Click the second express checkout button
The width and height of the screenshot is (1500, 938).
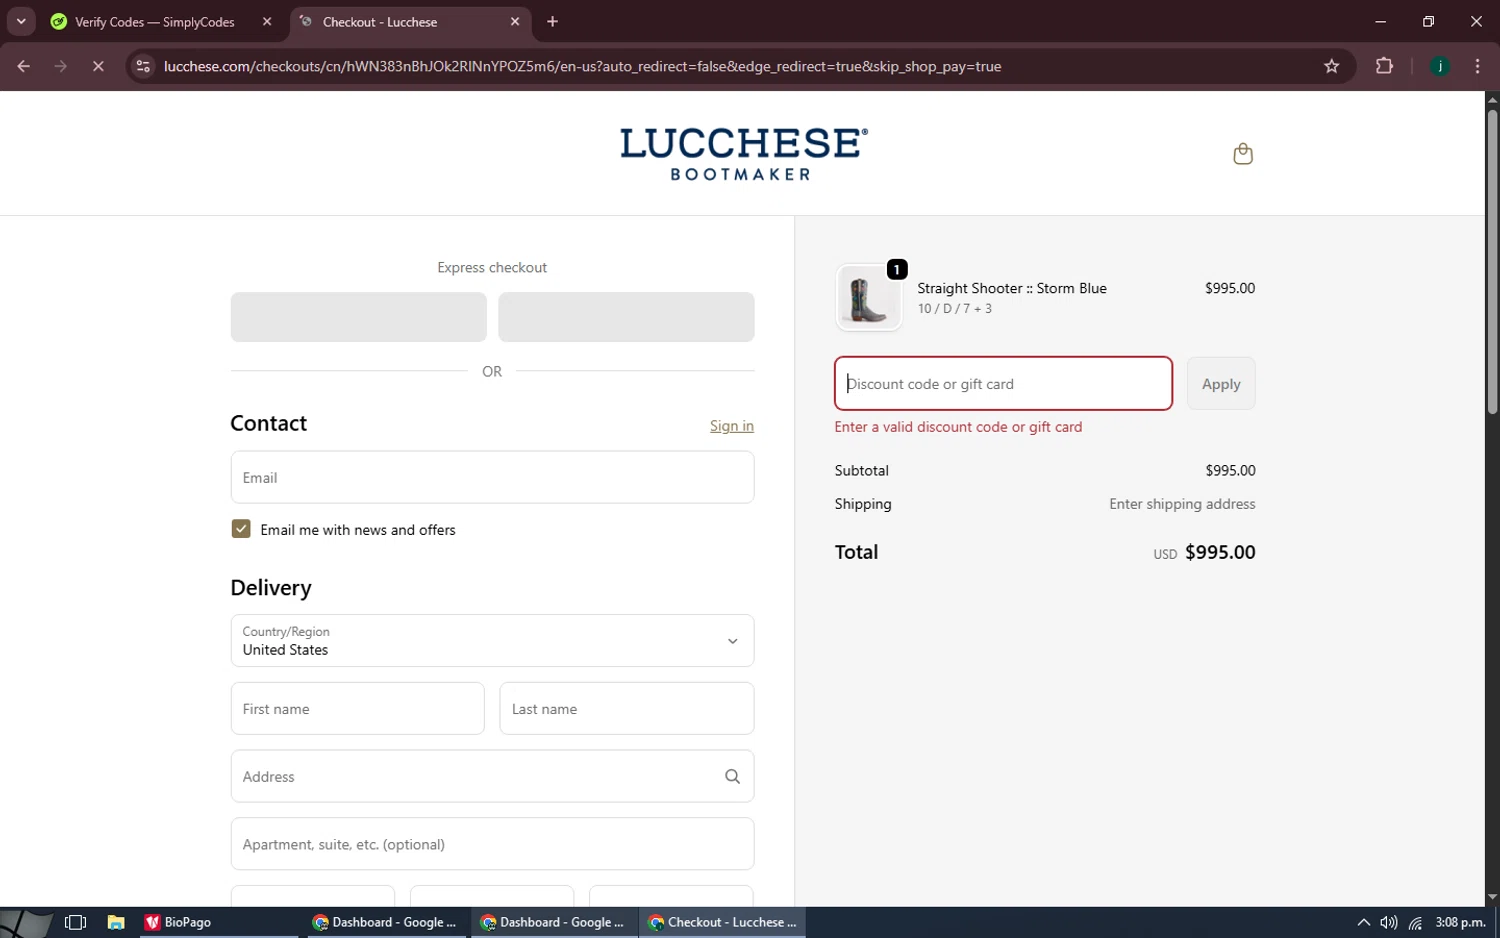click(x=626, y=317)
